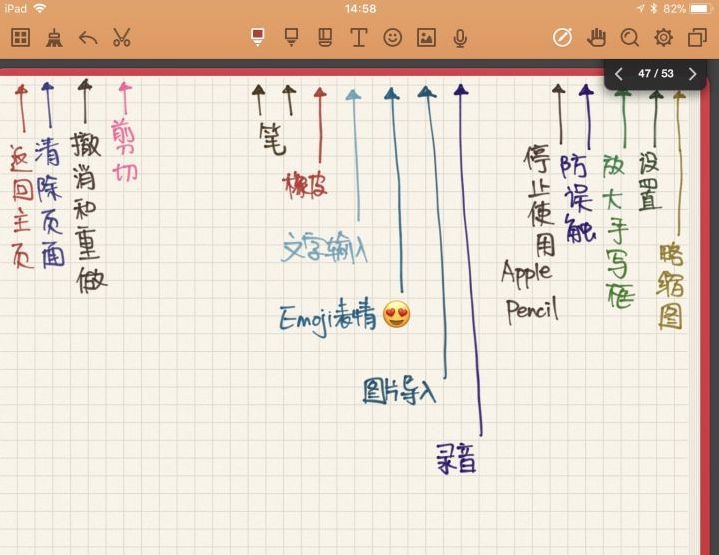Select the highlighter pen tool
The width and height of the screenshot is (719, 555).
tap(291, 37)
